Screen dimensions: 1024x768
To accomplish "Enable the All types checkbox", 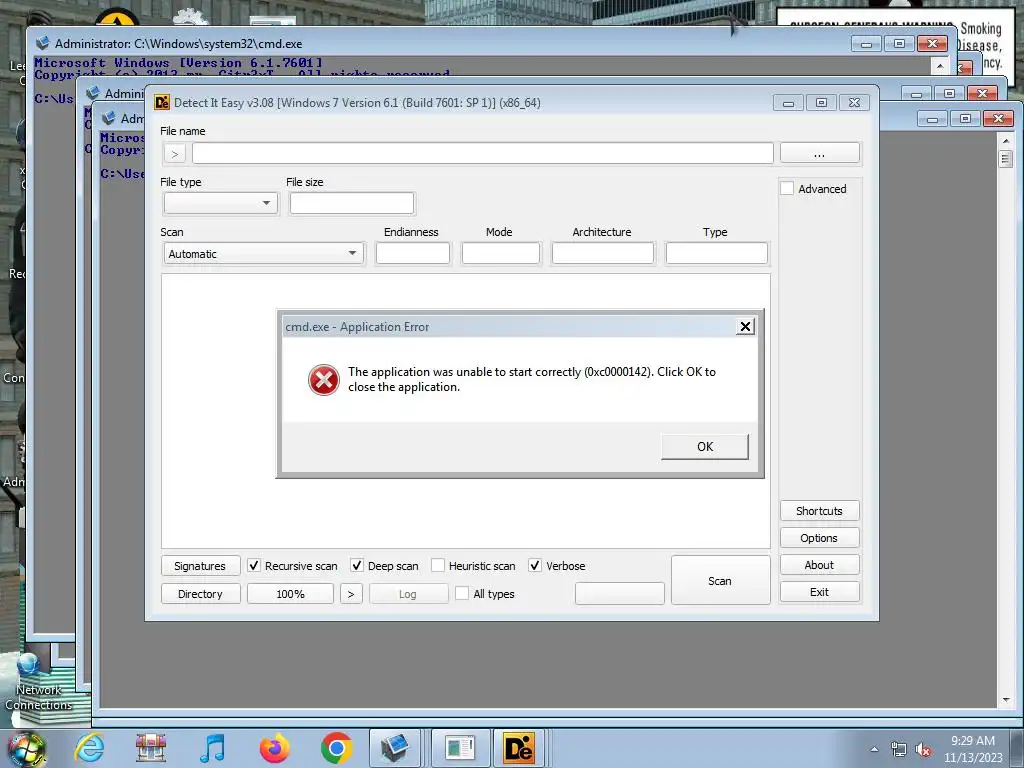I will coord(462,594).
